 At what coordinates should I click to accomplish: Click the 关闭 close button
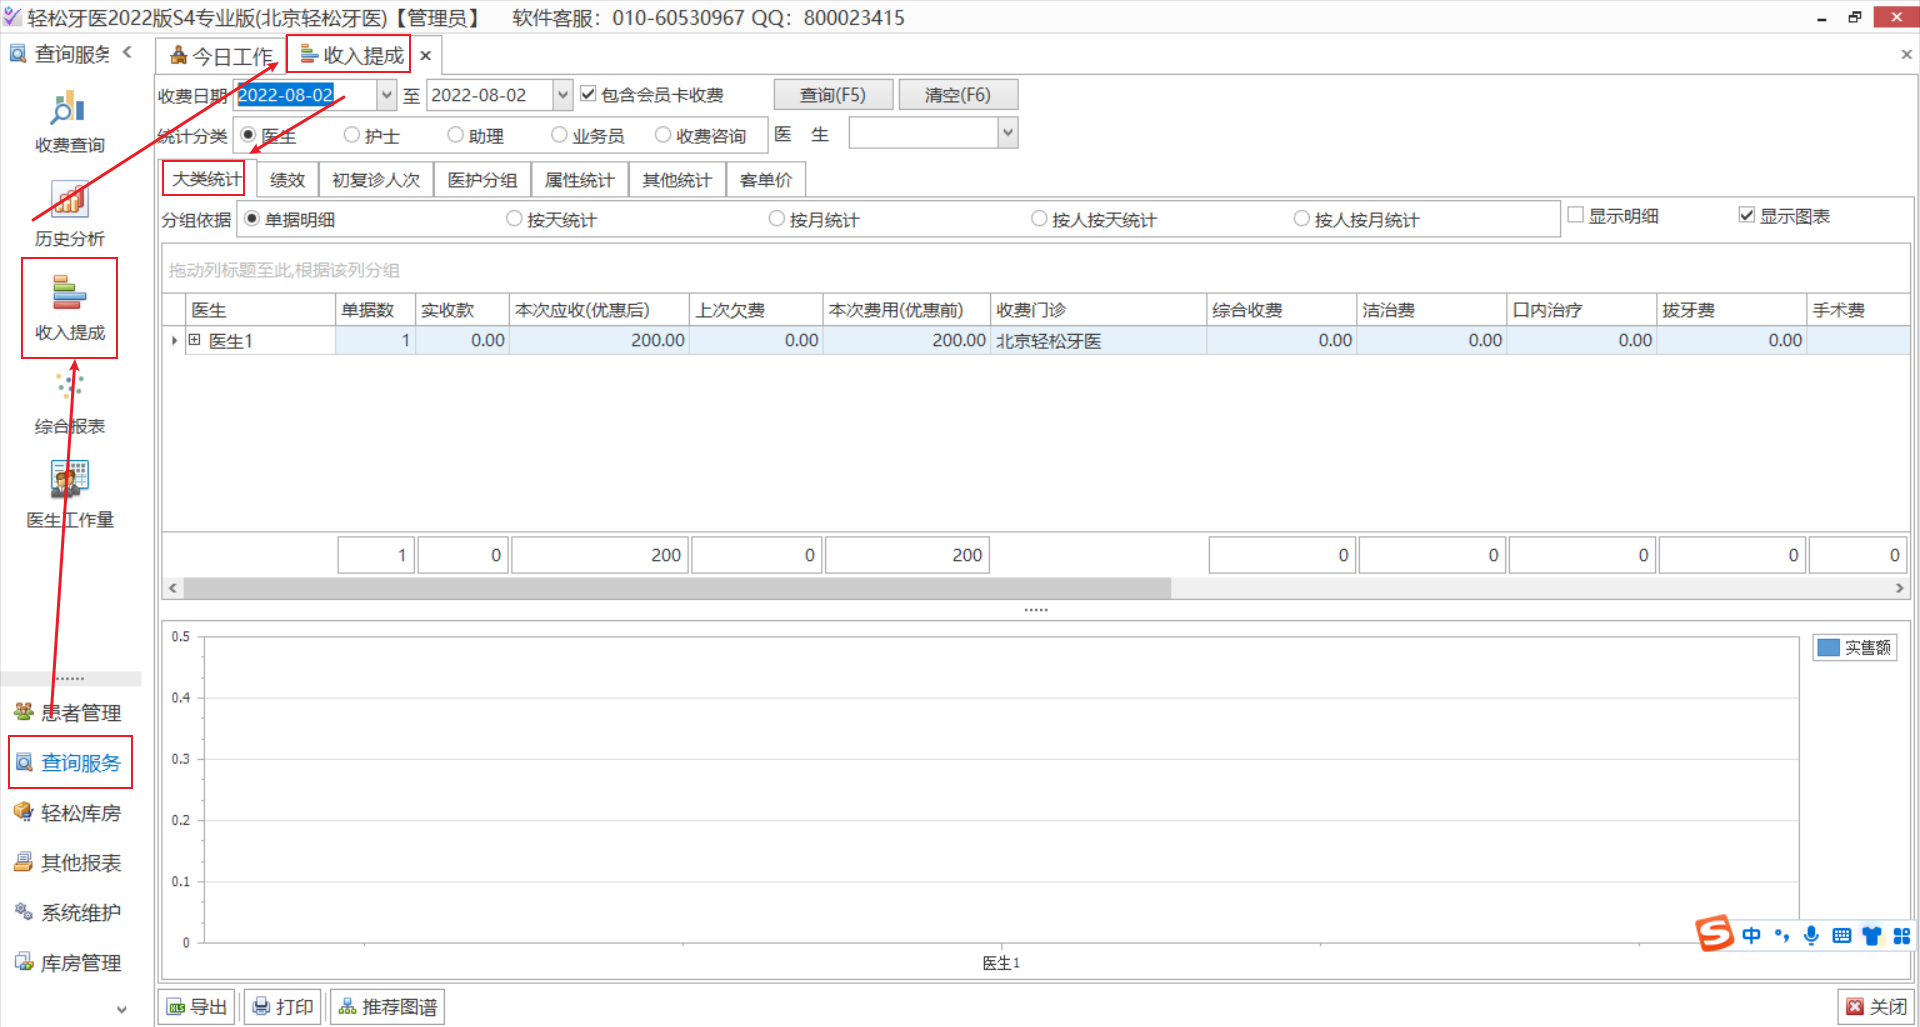pyautogui.click(x=1877, y=1007)
